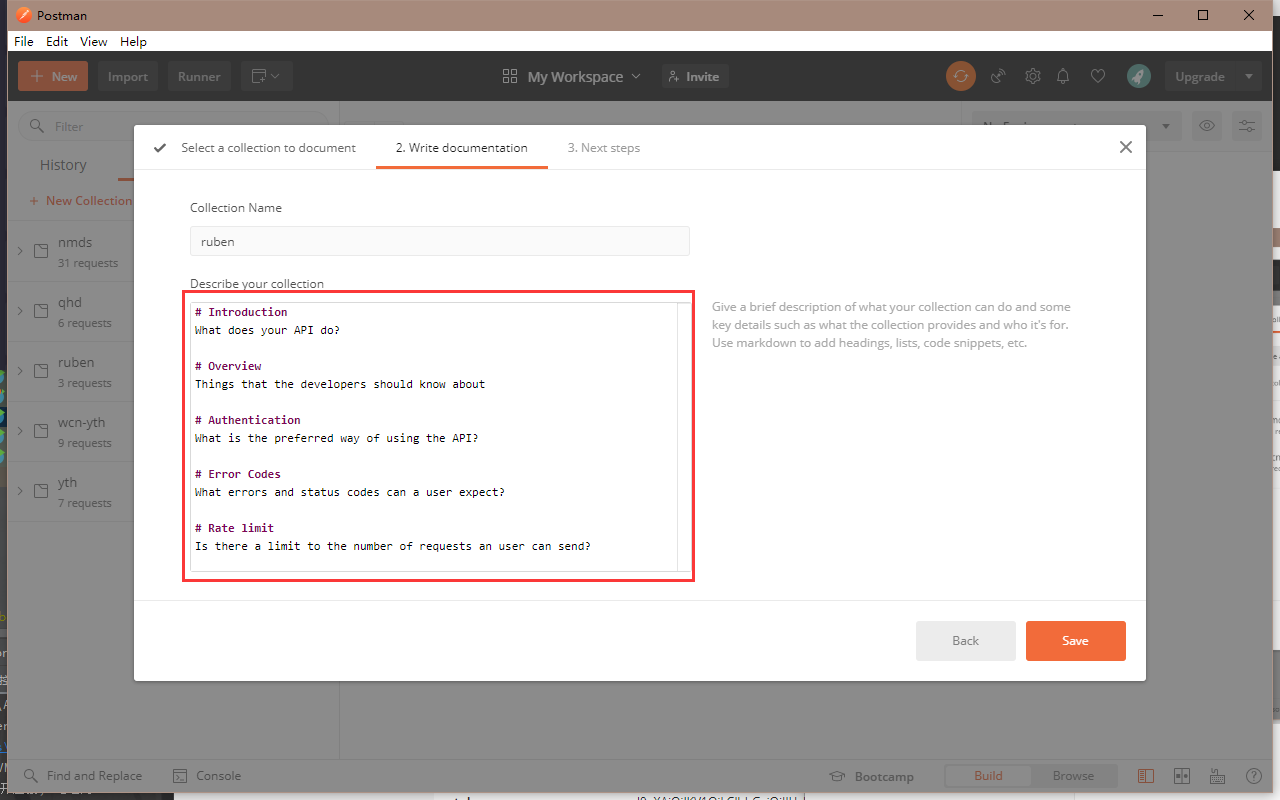This screenshot has width=1280, height=800.
Task: Click the environment quick look eye icon
Action: point(1208,126)
